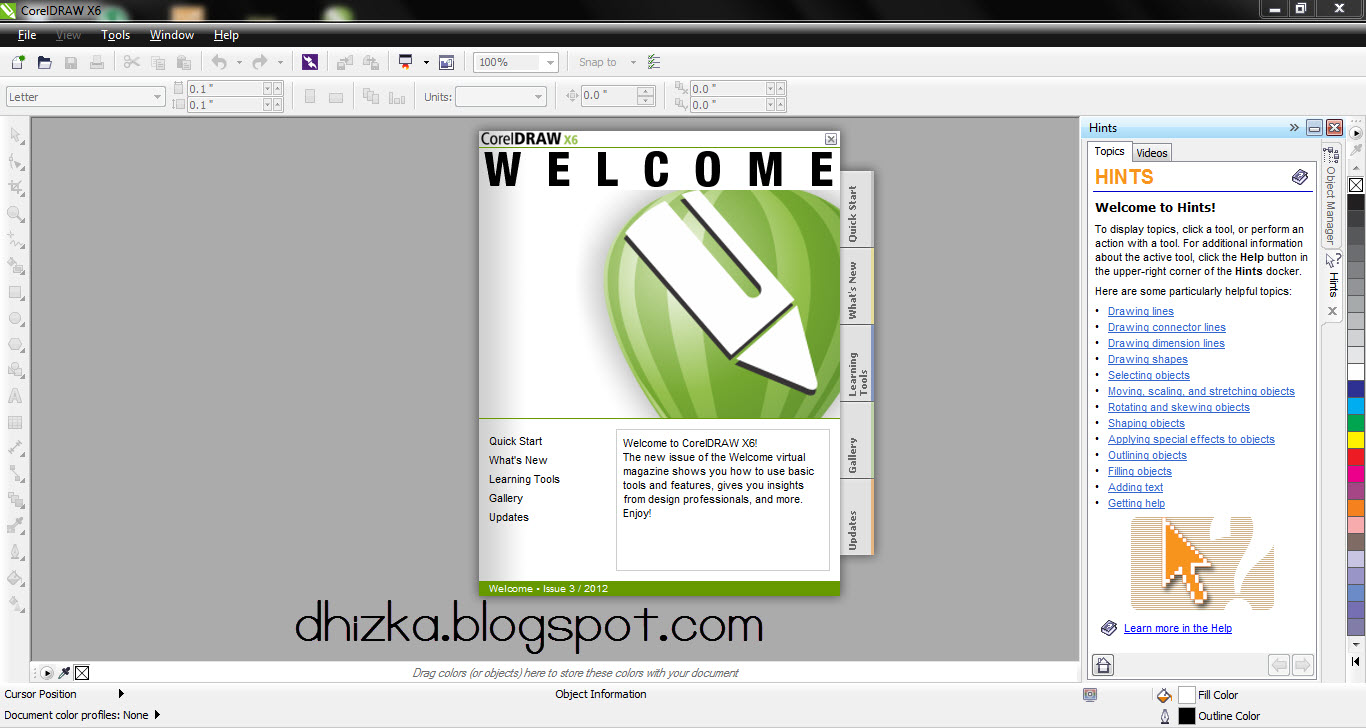Select the Pick tool in the toolbox

coord(16,135)
